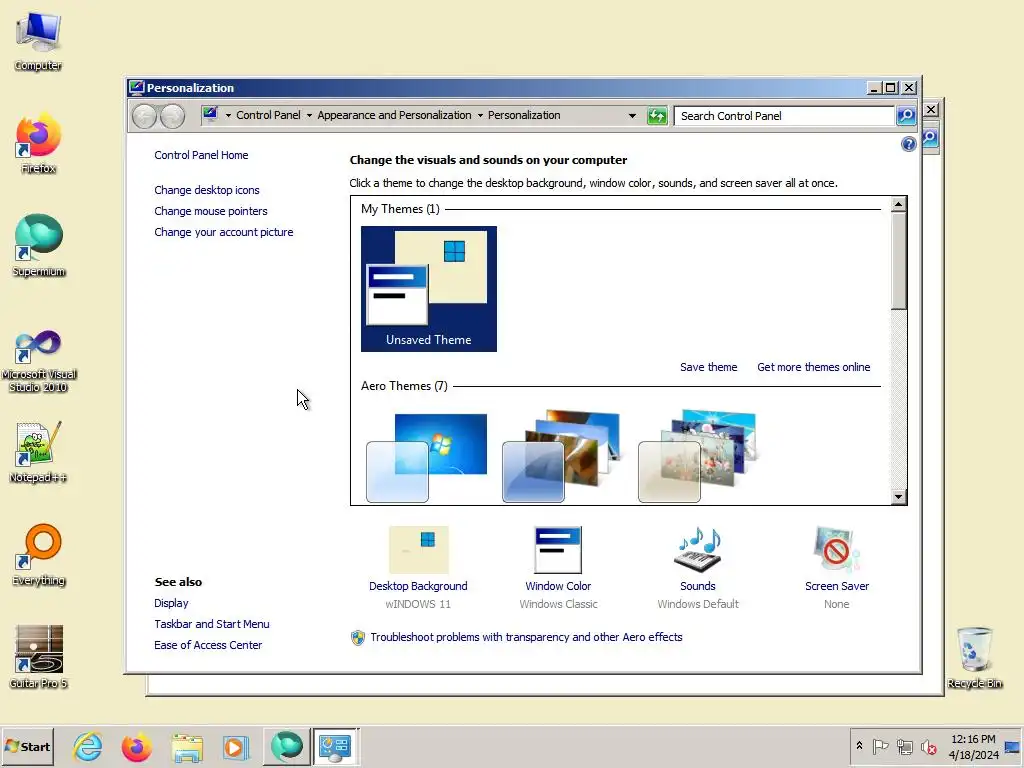The width and height of the screenshot is (1024, 768).
Task: Click Window Color text link
Action: 558,586
